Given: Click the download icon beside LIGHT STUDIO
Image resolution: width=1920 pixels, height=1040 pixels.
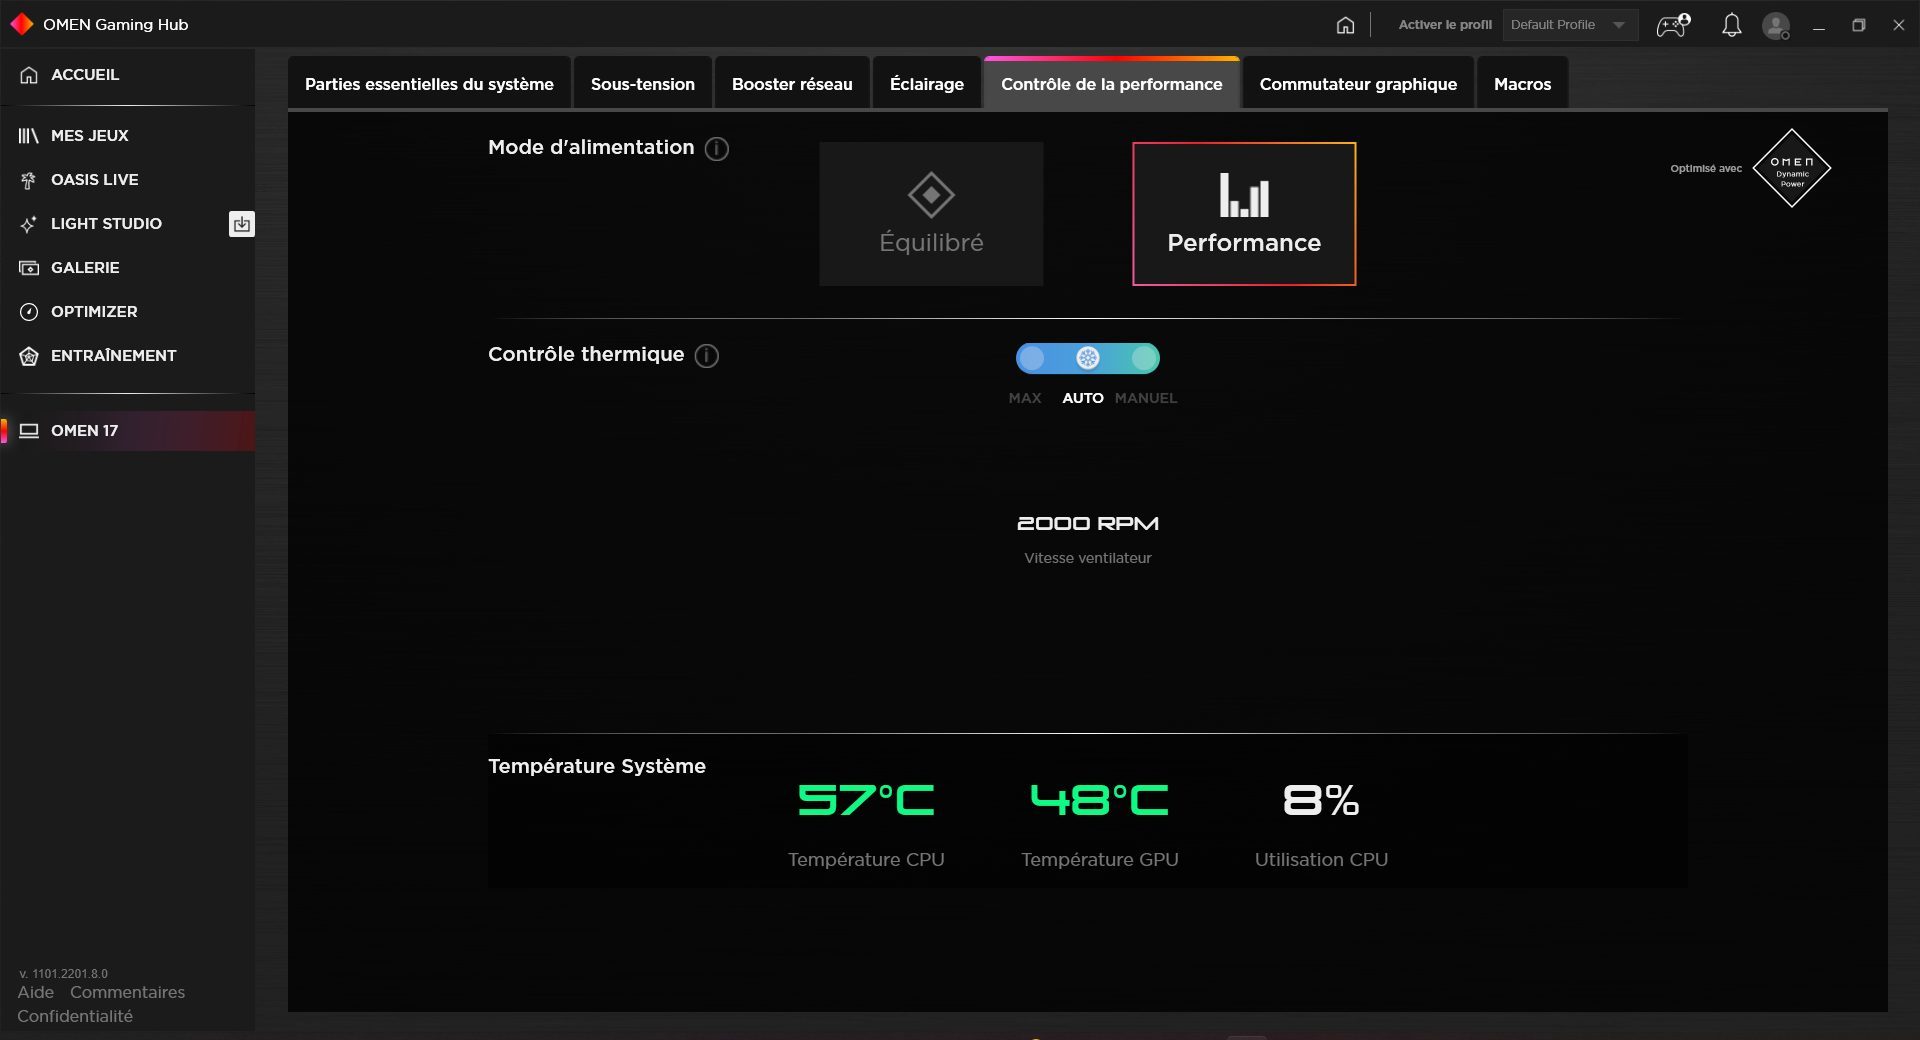Looking at the screenshot, I should pyautogui.click(x=242, y=224).
